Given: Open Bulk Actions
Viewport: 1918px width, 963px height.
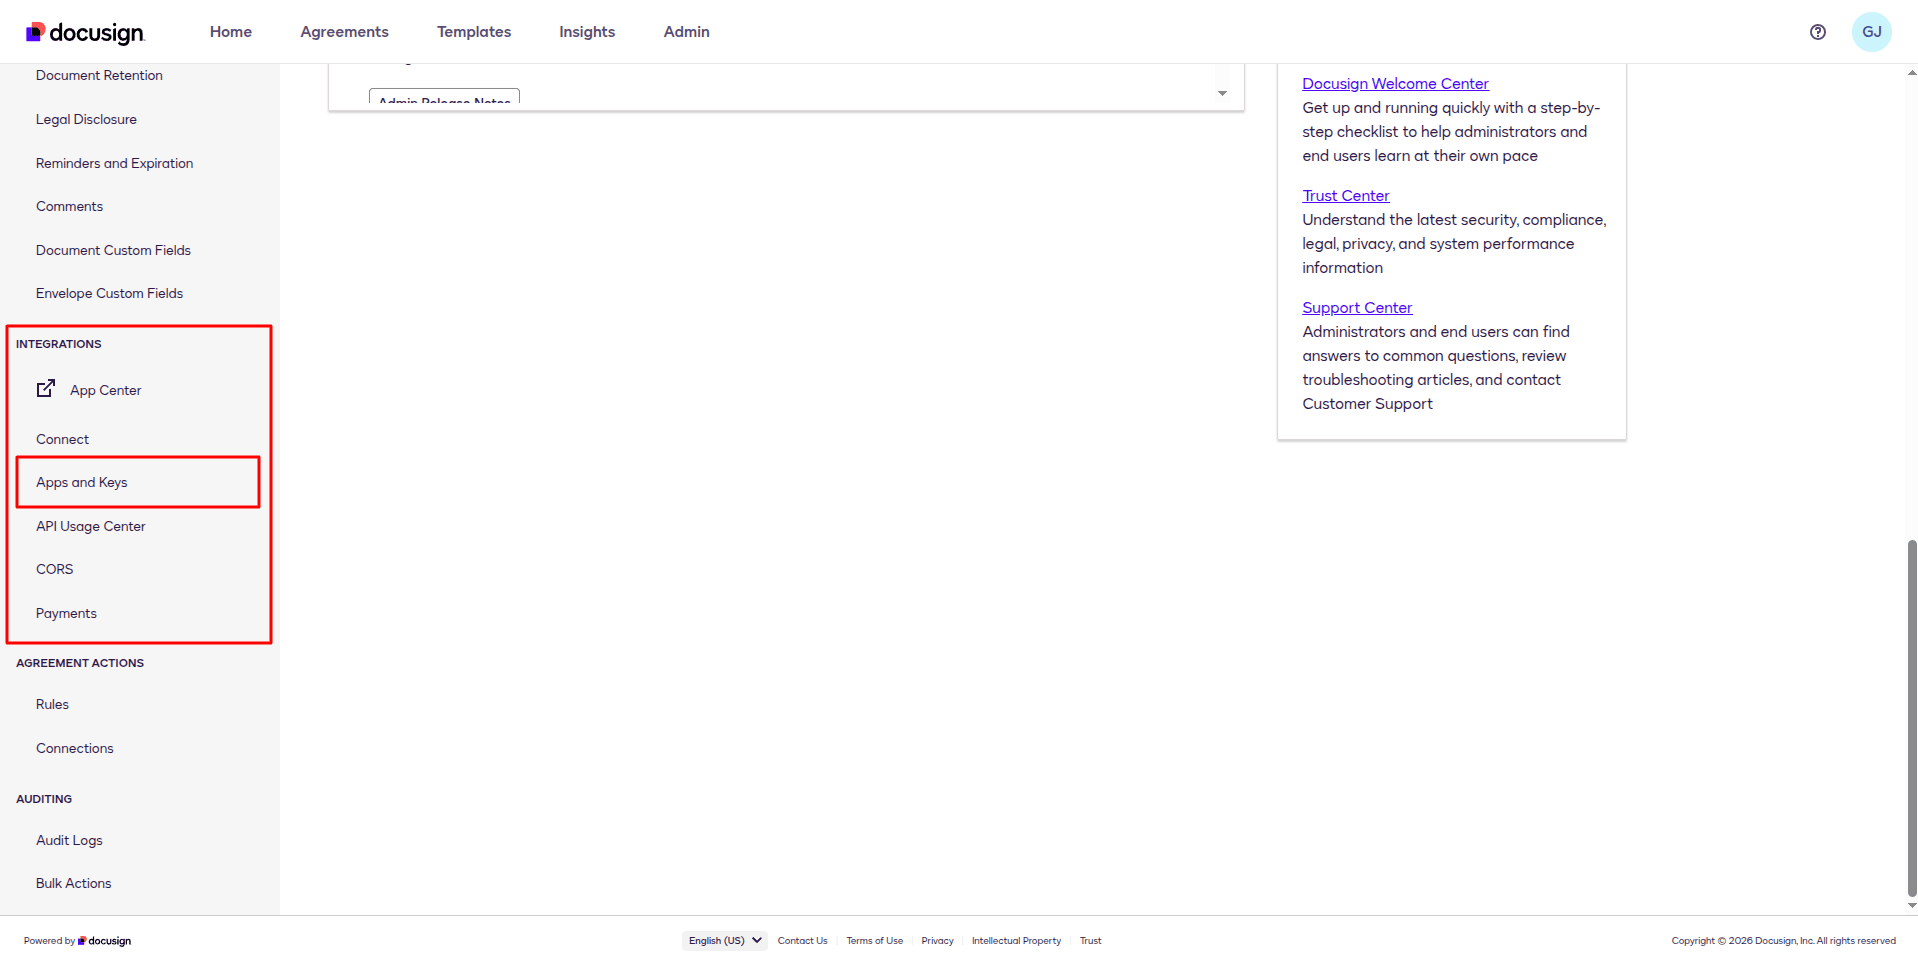Looking at the screenshot, I should (x=73, y=883).
